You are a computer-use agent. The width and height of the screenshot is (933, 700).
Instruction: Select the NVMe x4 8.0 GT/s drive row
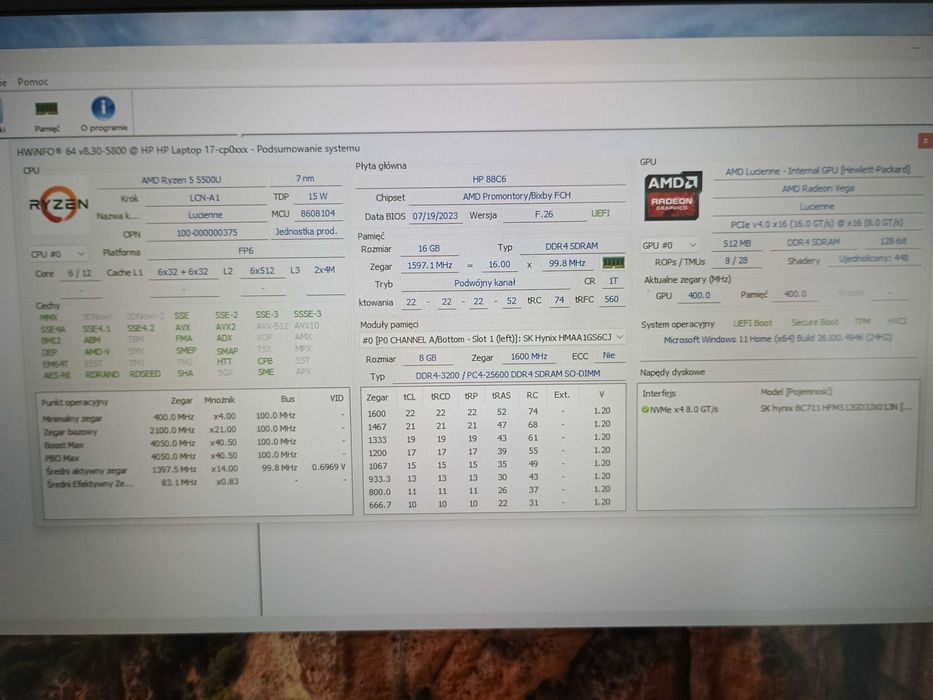click(776, 409)
